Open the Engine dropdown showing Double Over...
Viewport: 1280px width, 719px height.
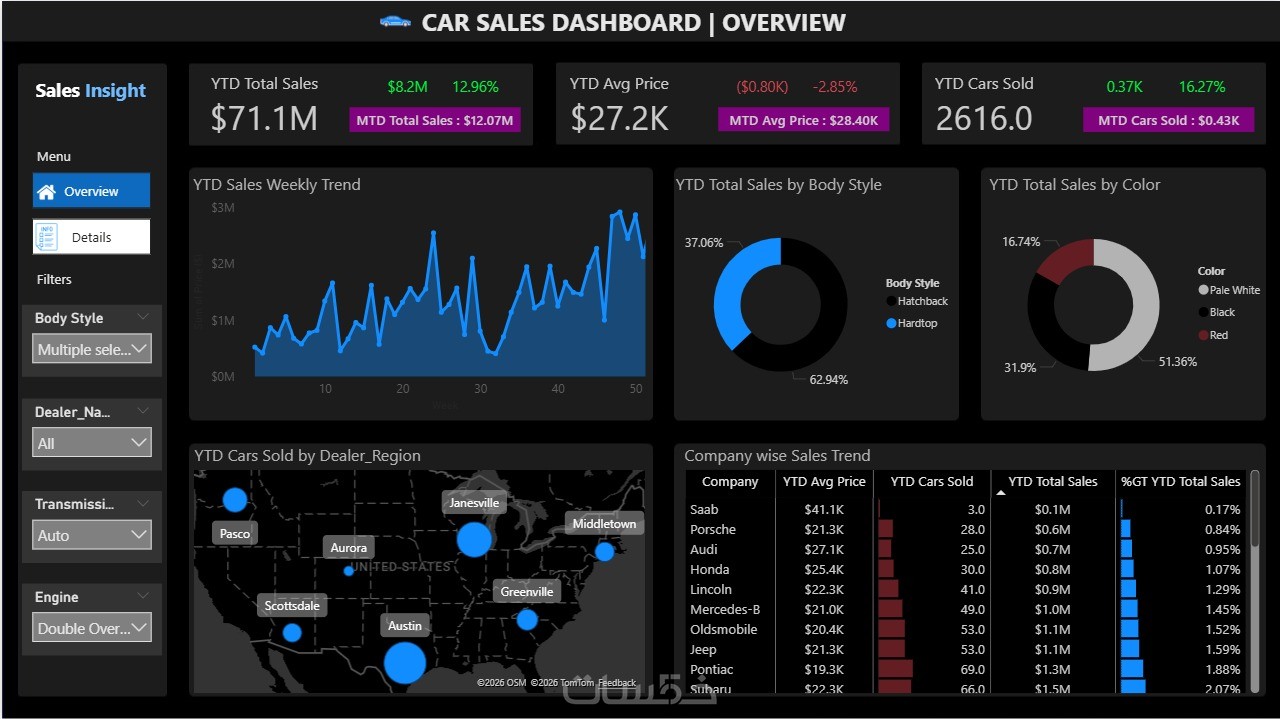92,628
